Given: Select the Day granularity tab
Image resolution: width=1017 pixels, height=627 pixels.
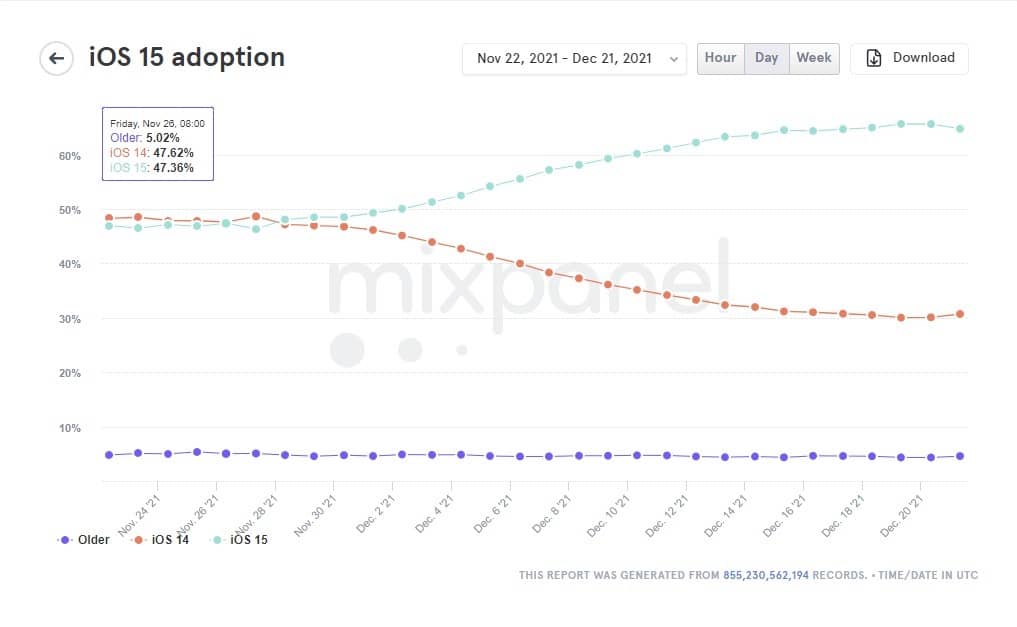Looking at the screenshot, I should (767, 58).
